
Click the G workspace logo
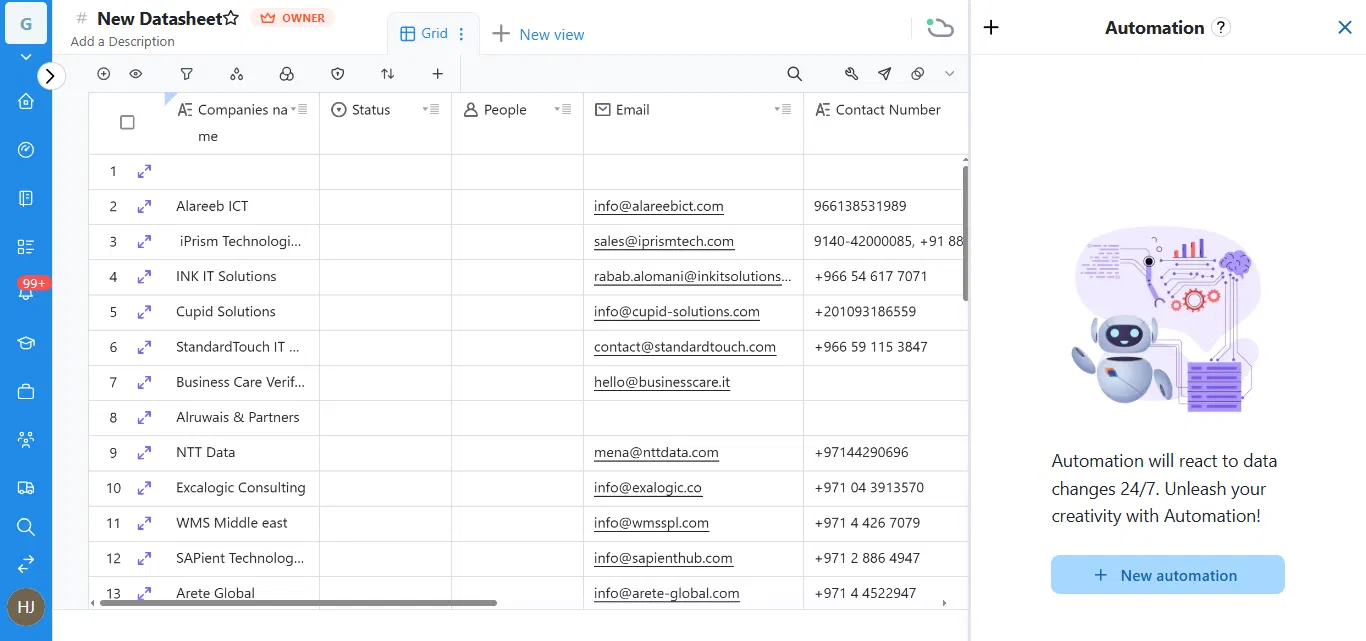(26, 23)
